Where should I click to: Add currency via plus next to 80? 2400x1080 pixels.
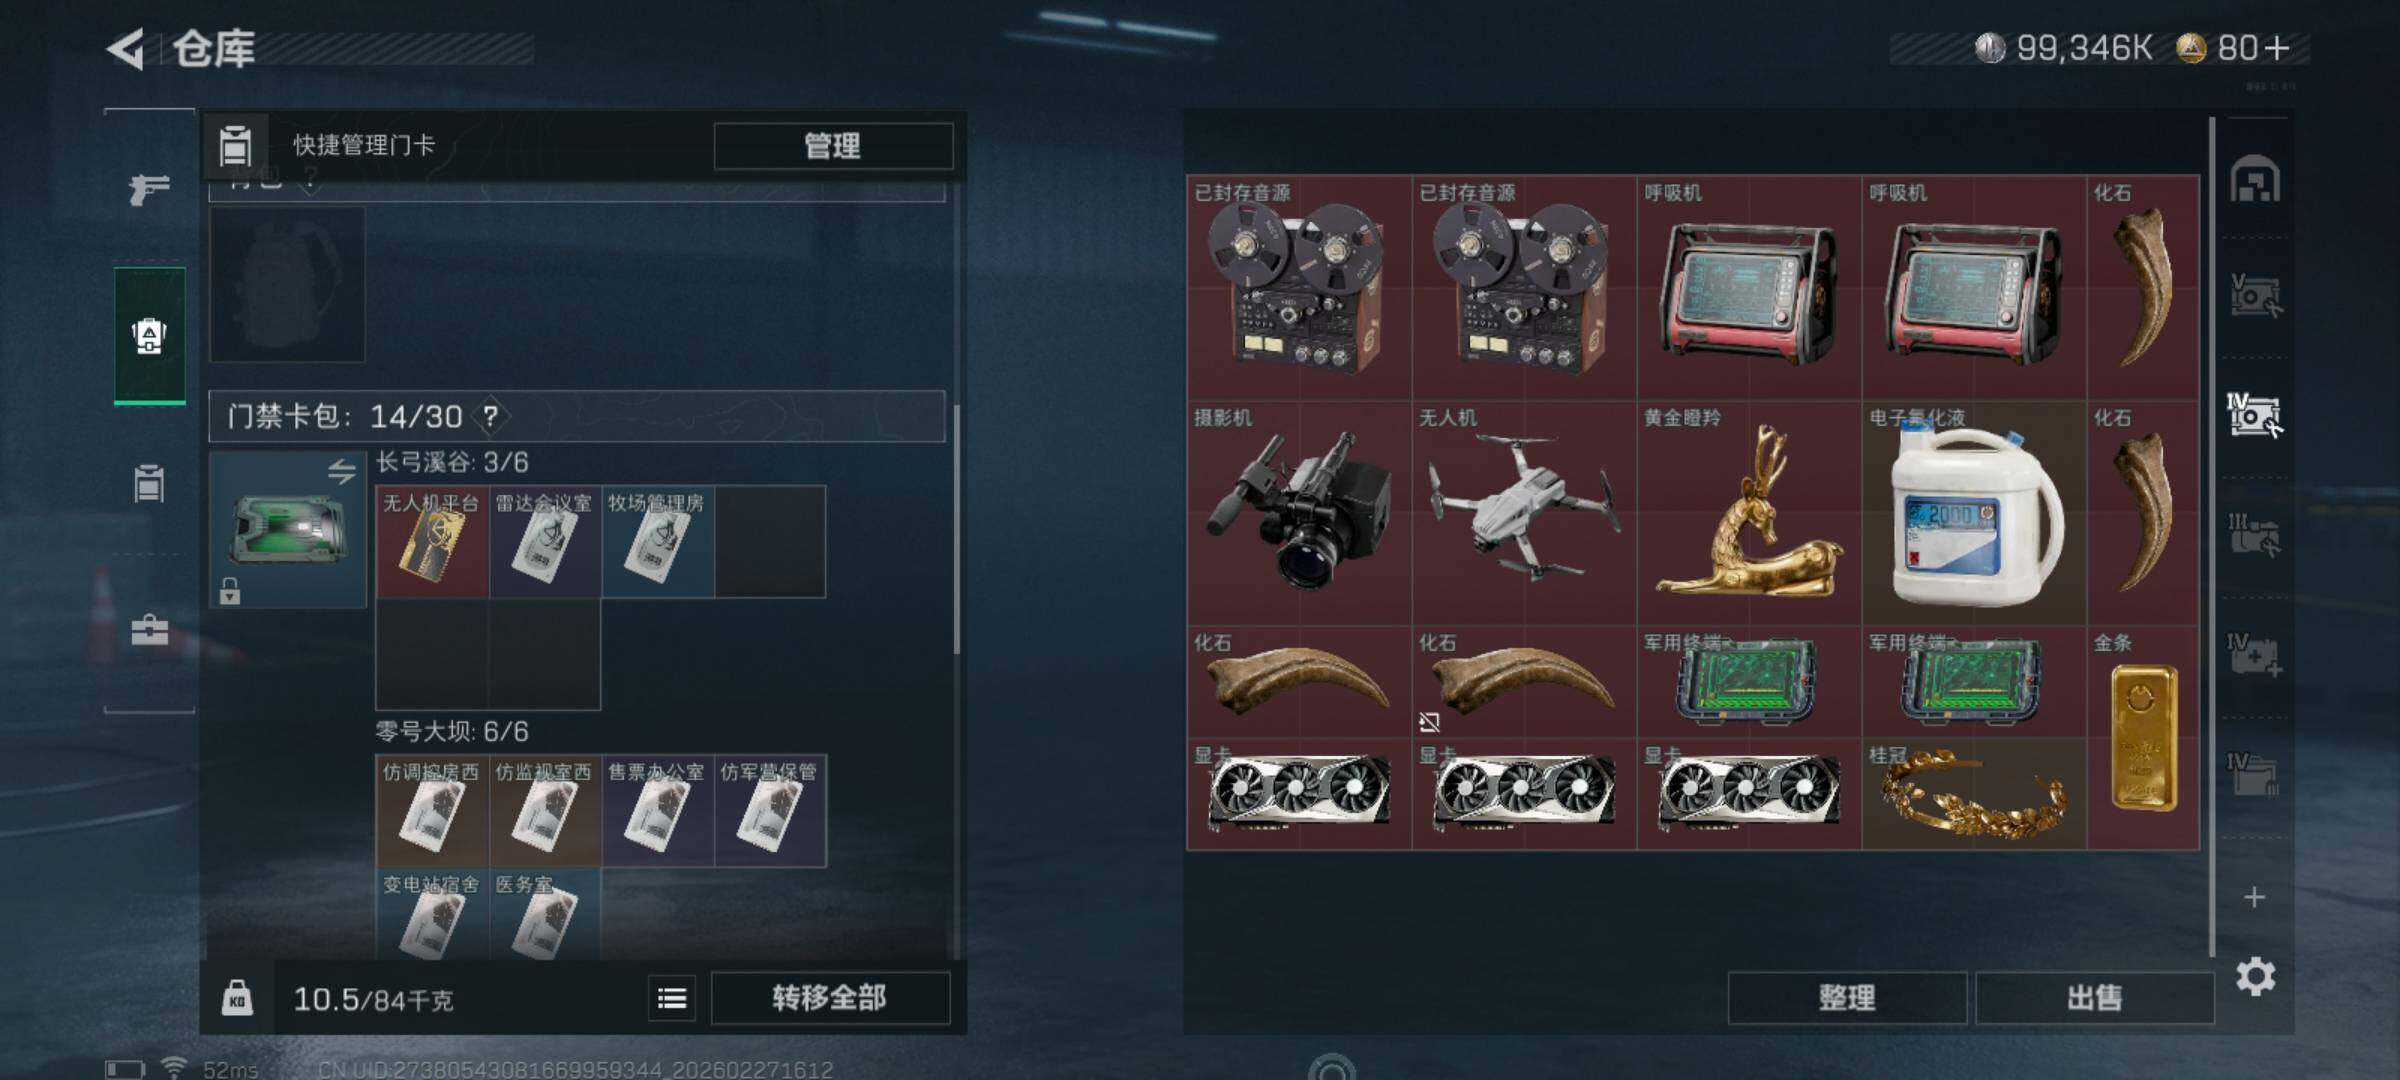(2277, 48)
